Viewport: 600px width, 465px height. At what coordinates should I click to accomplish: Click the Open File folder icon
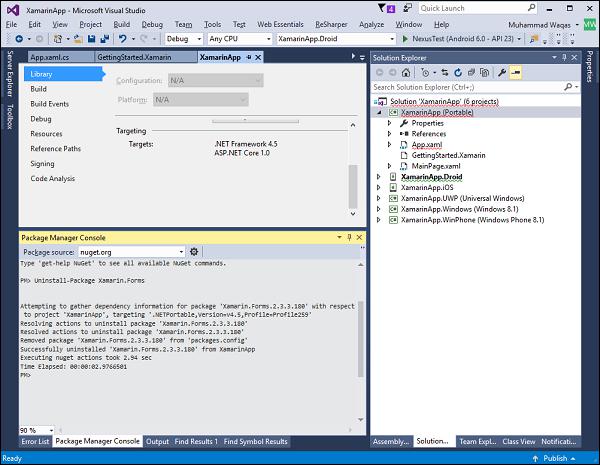click(x=78, y=39)
